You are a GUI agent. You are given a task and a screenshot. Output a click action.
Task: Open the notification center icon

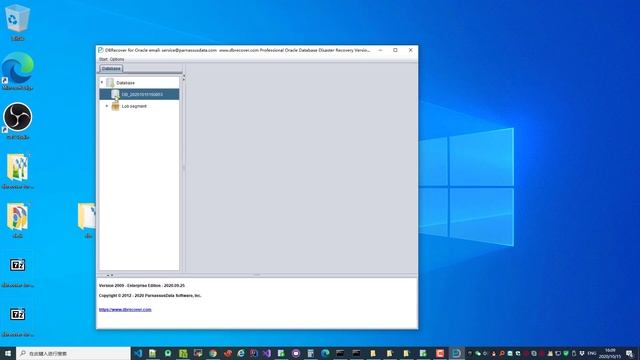pyautogui.click(x=629, y=353)
